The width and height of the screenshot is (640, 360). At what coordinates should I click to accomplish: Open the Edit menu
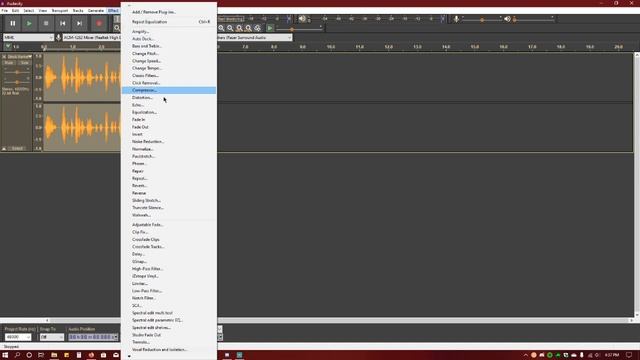16,11
